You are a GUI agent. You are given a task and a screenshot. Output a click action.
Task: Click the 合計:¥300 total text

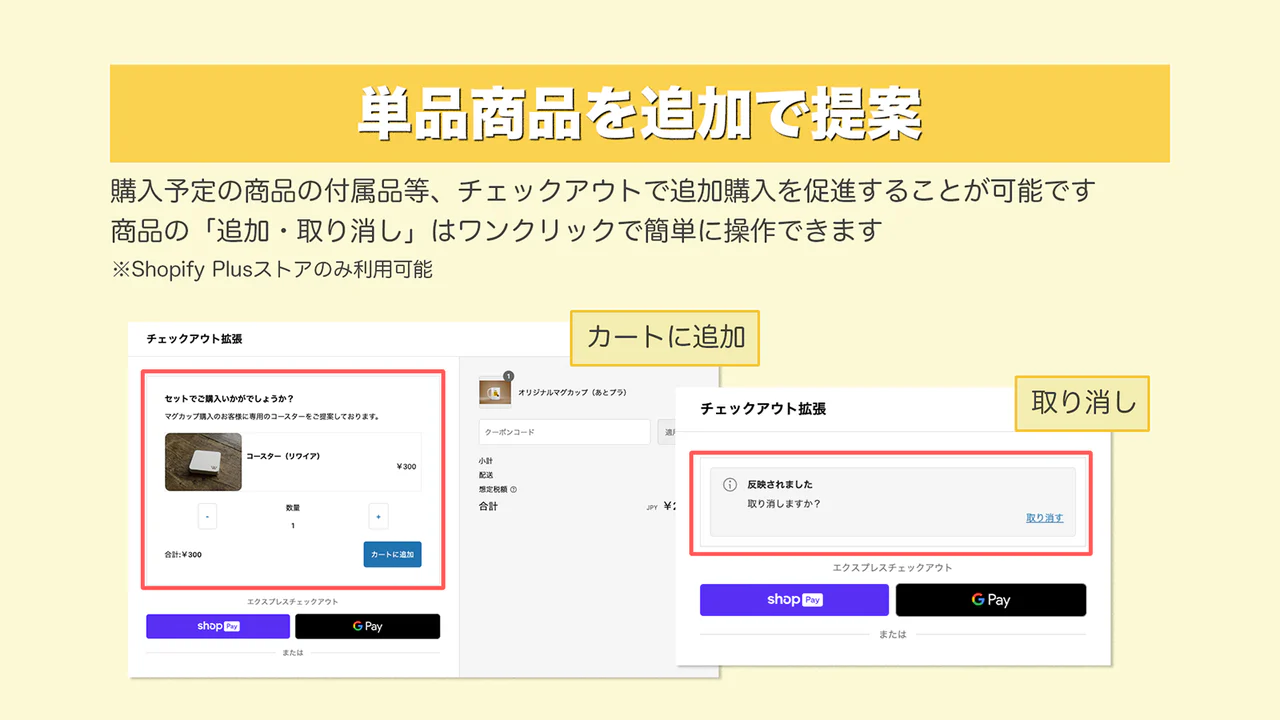[x=183, y=554]
